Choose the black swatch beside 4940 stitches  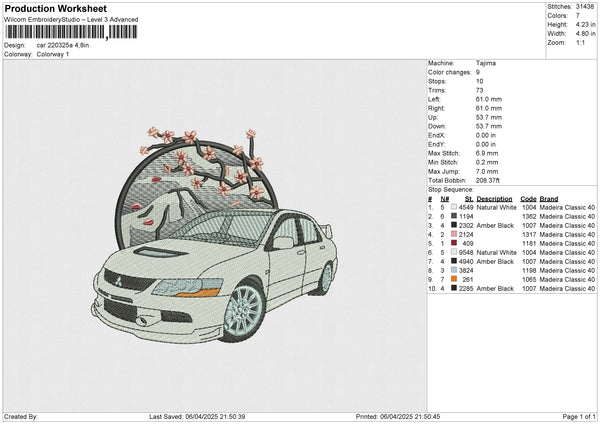(454, 261)
